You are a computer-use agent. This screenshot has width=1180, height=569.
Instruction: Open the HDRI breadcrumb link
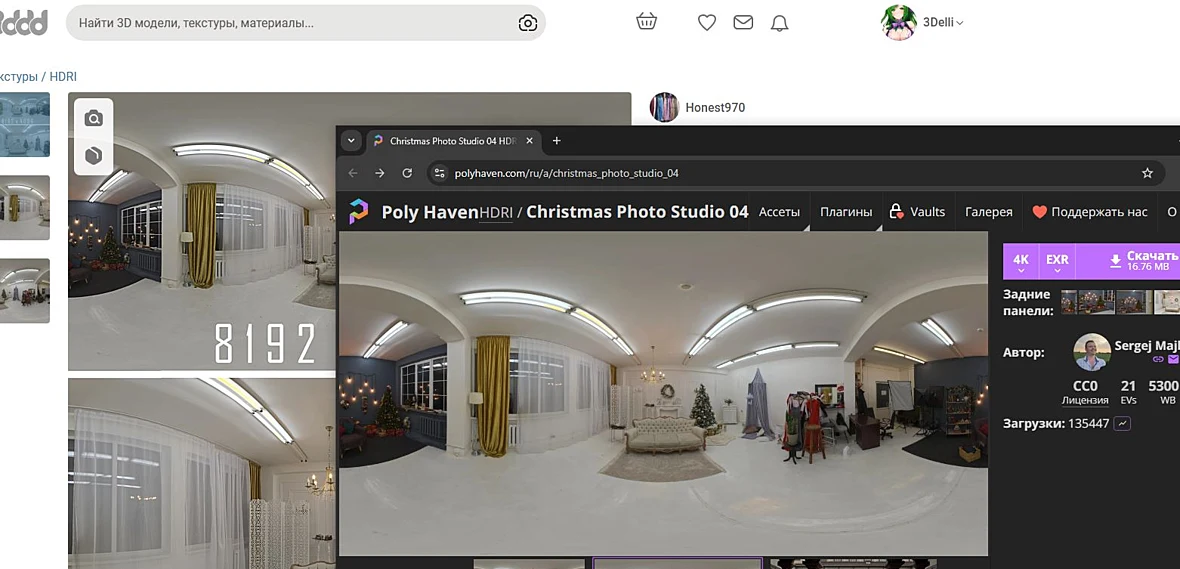point(63,77)
